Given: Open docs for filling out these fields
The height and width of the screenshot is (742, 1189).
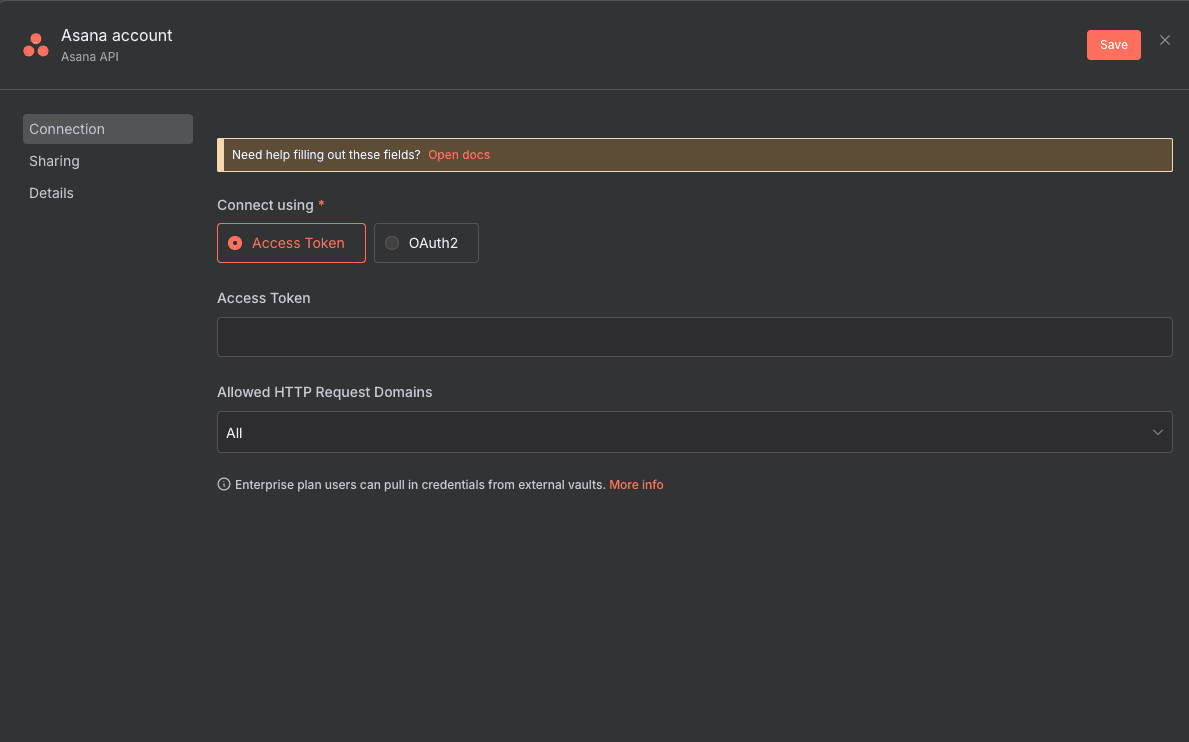Looking at the screenshot, I should coord(459,154).
